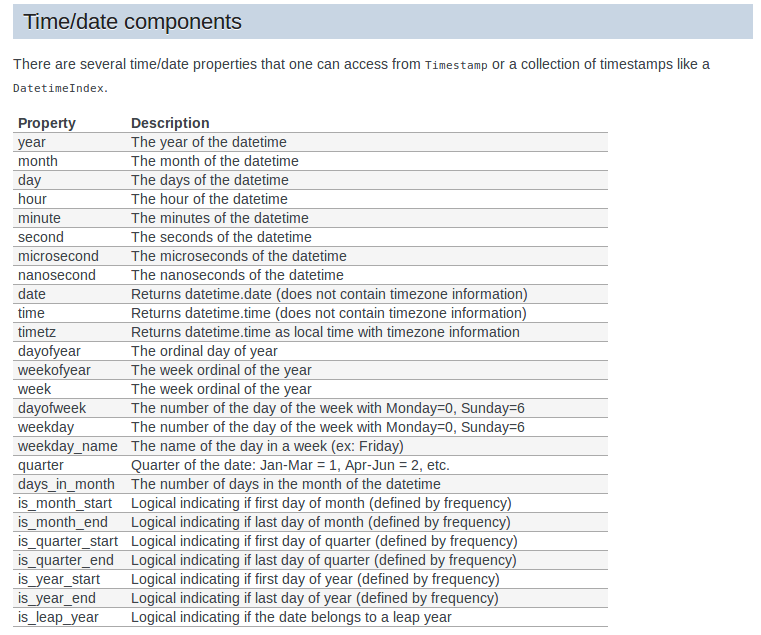This screenshot has width=761, height=635.
Task: Click the 'is_quarter_end' property name
Action: click(66, 560)
